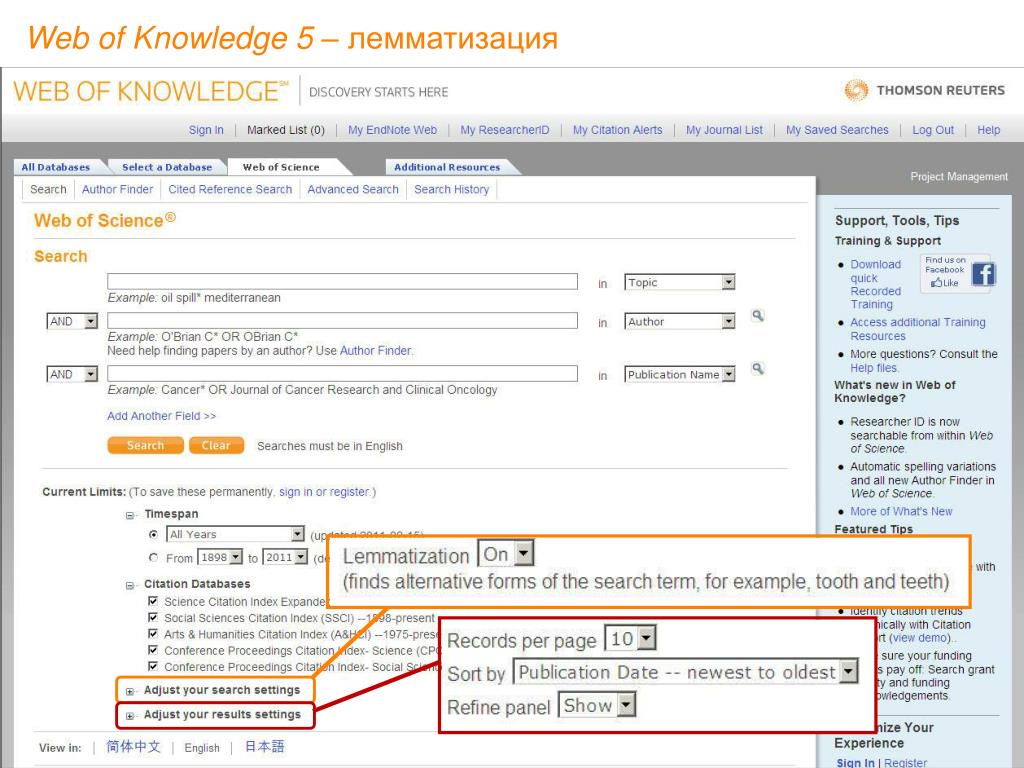1024x768 pixels.
Task: Open the 1898 start year dropdown
Action: pyautogui.click(x=221, y=557)
